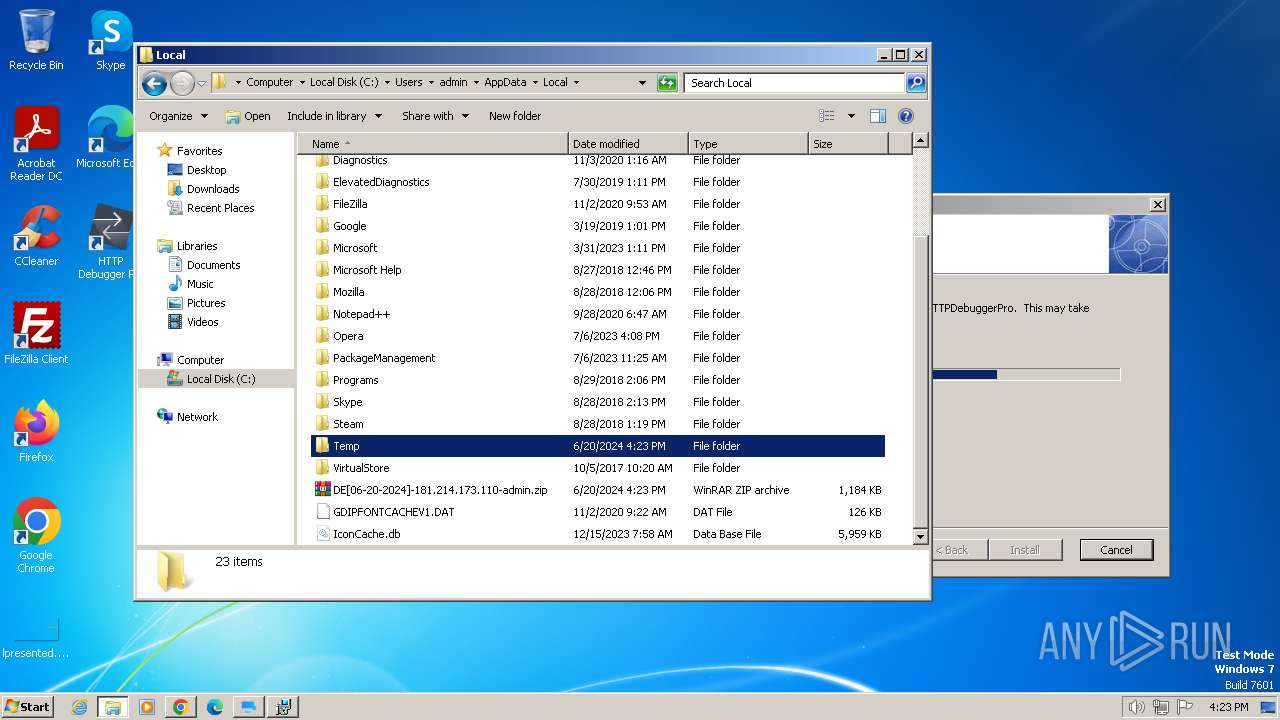Click the Local Disk (C:) breadcrumb

click(x=344, y=83)
